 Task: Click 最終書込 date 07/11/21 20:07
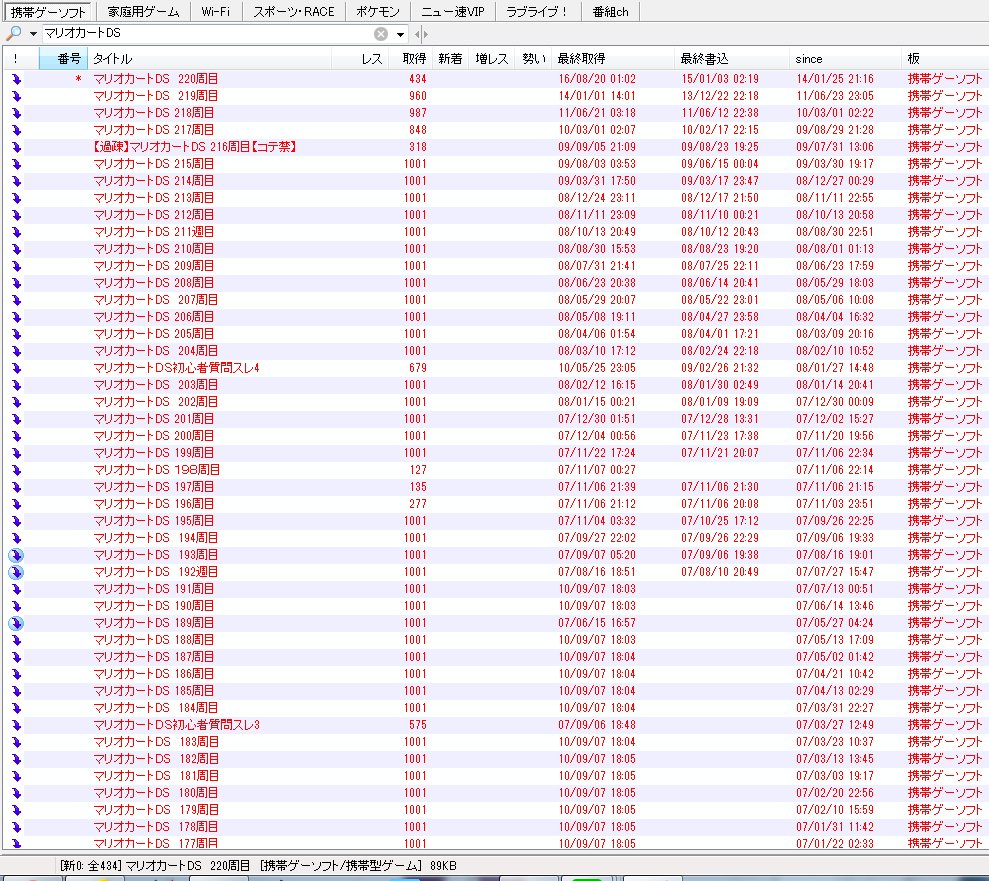(720, 453)
